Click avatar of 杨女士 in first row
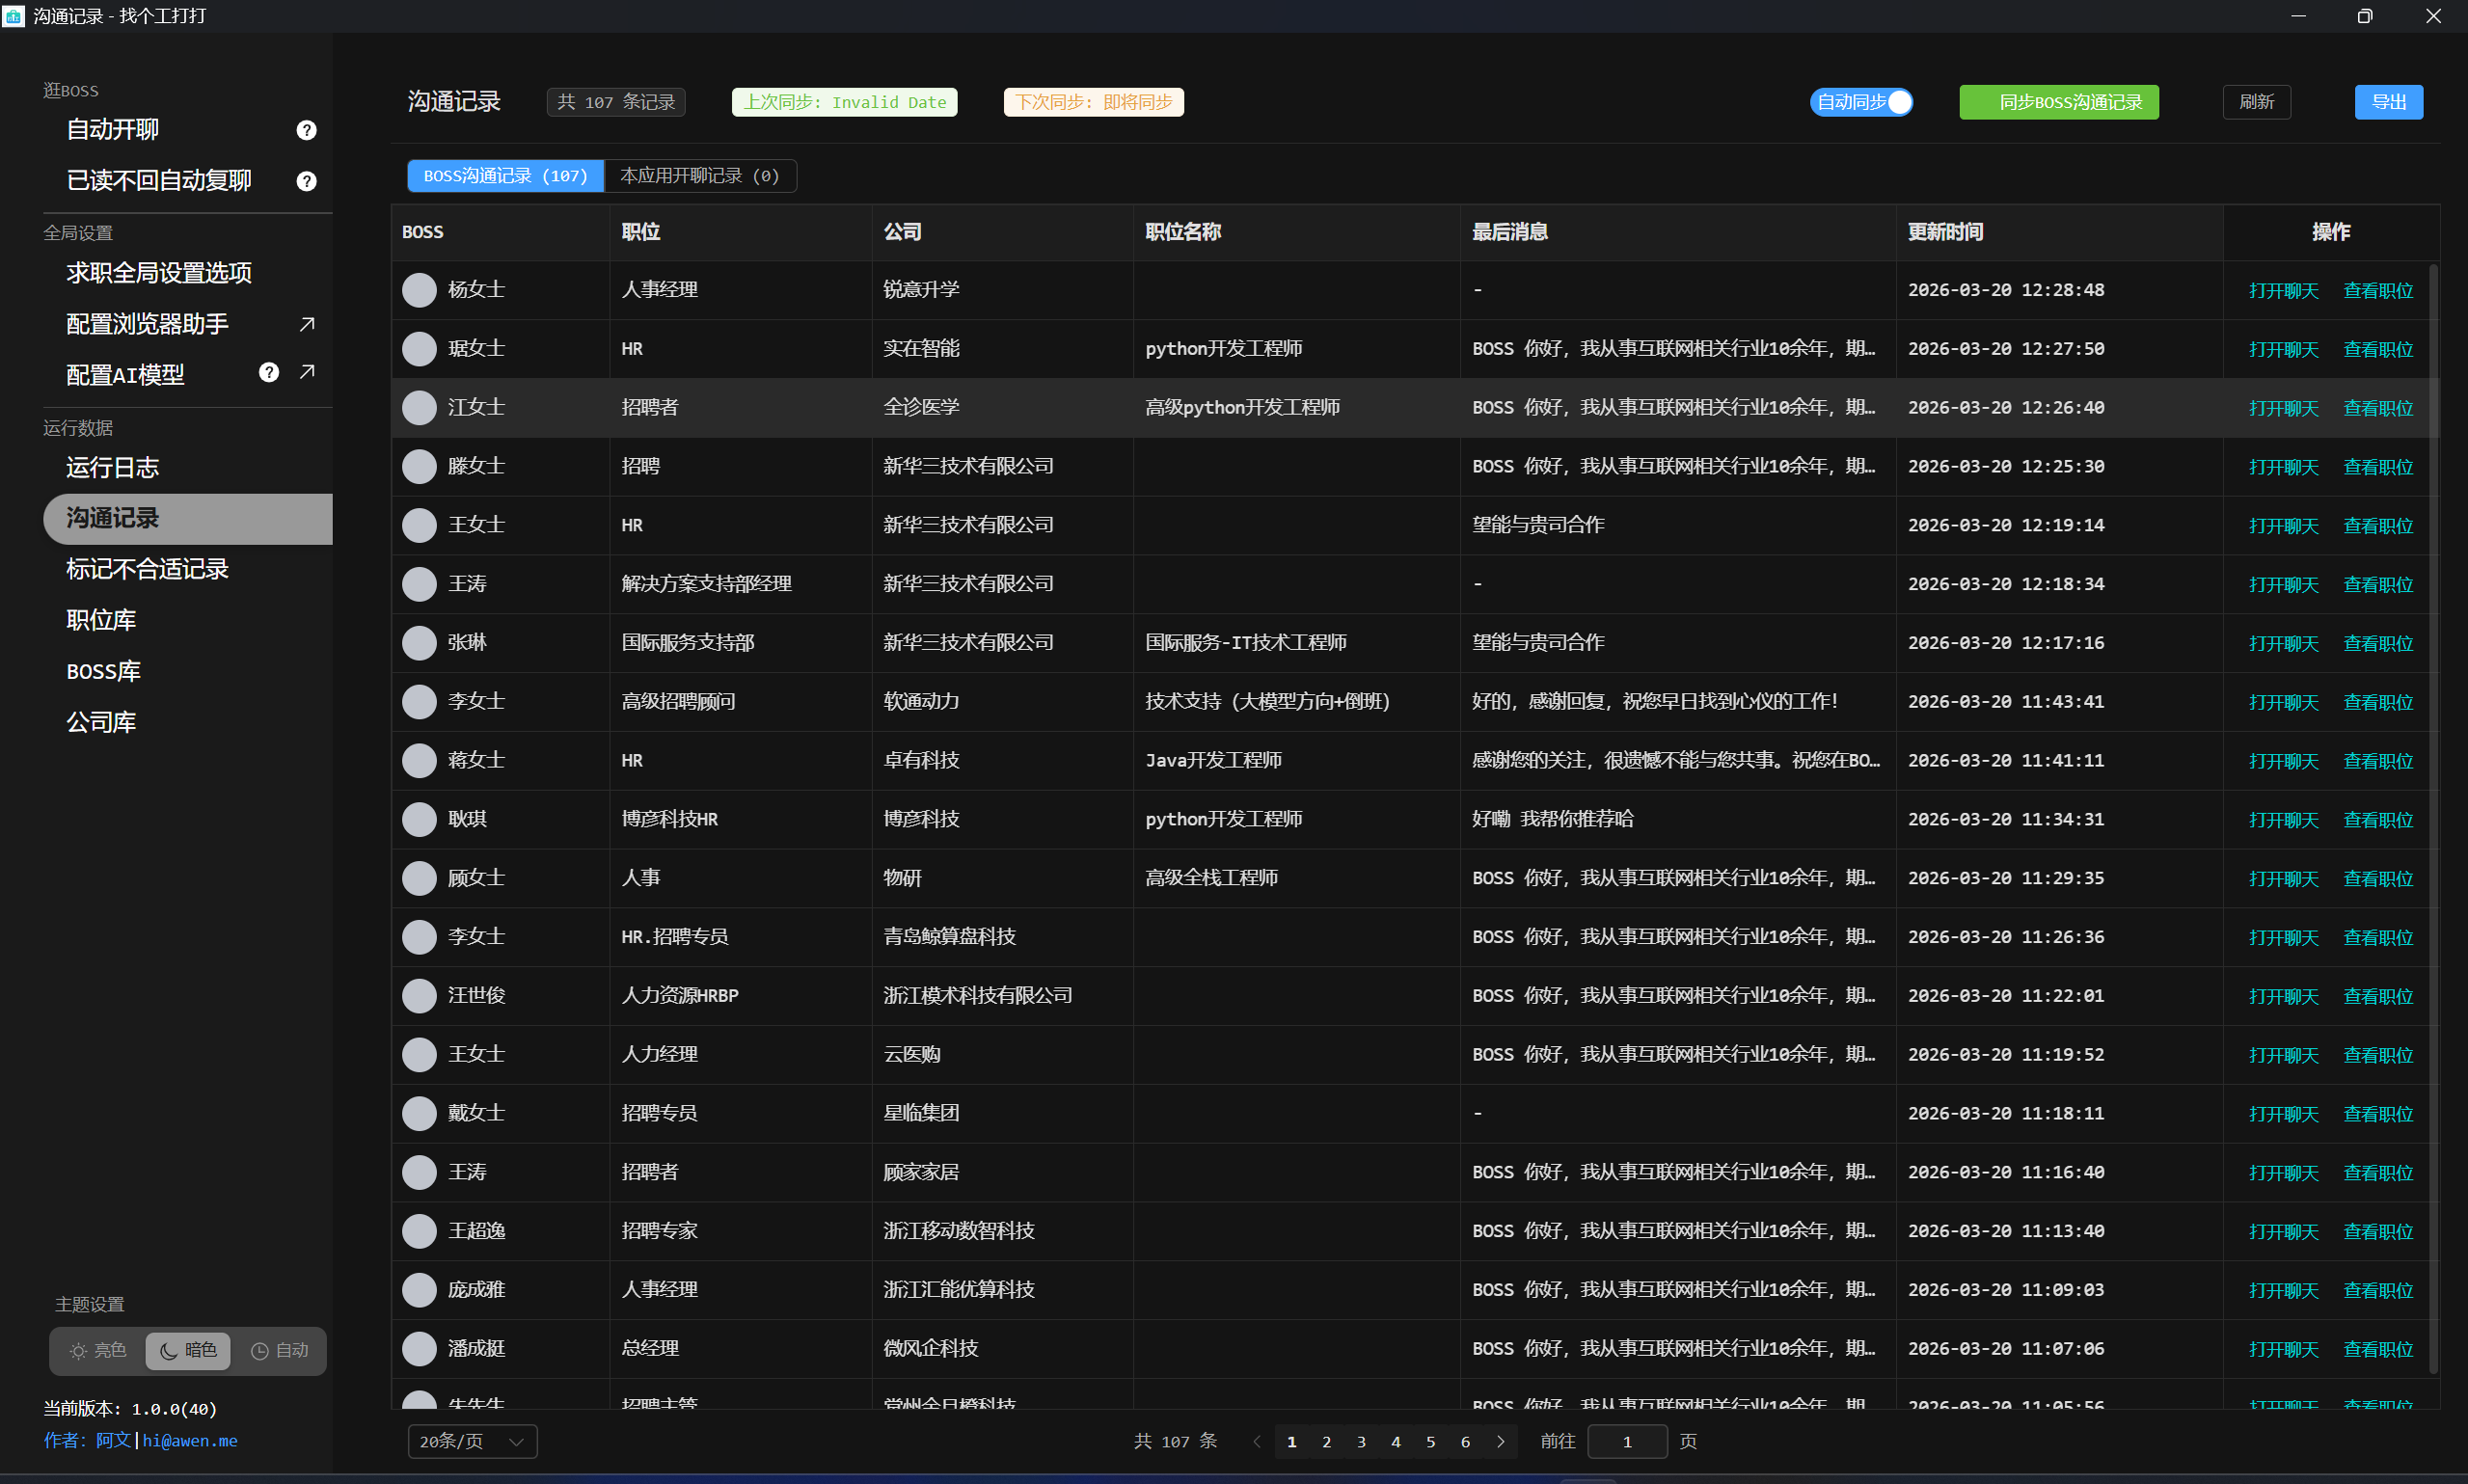The width and height of the screenshot is (2468, 1484). 419,290
